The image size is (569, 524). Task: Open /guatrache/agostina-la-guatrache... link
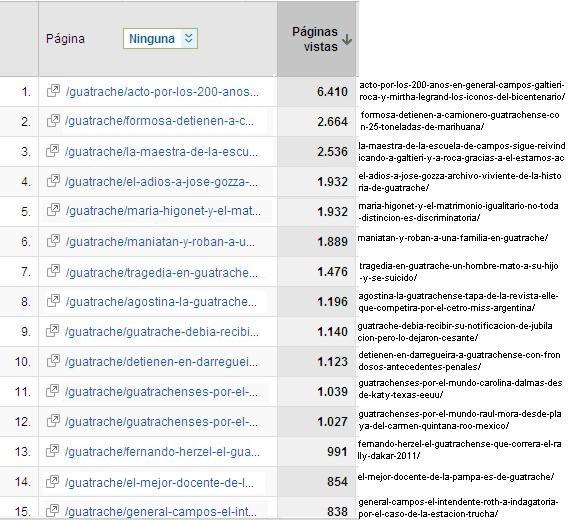click(161, 302)
